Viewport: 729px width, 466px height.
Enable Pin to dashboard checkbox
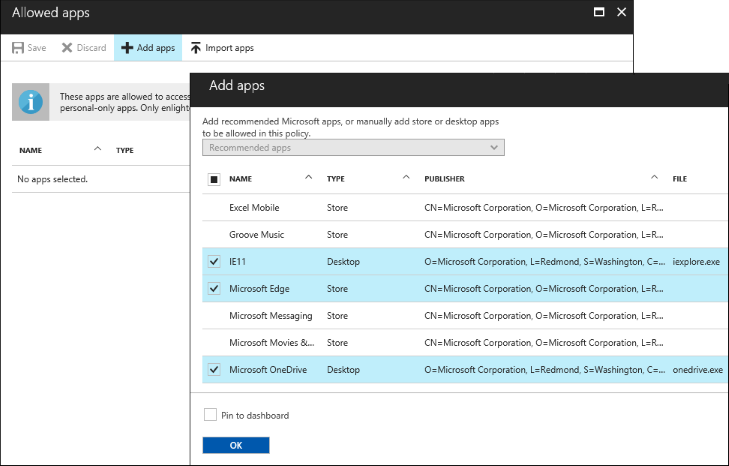(x=210, y=415)
